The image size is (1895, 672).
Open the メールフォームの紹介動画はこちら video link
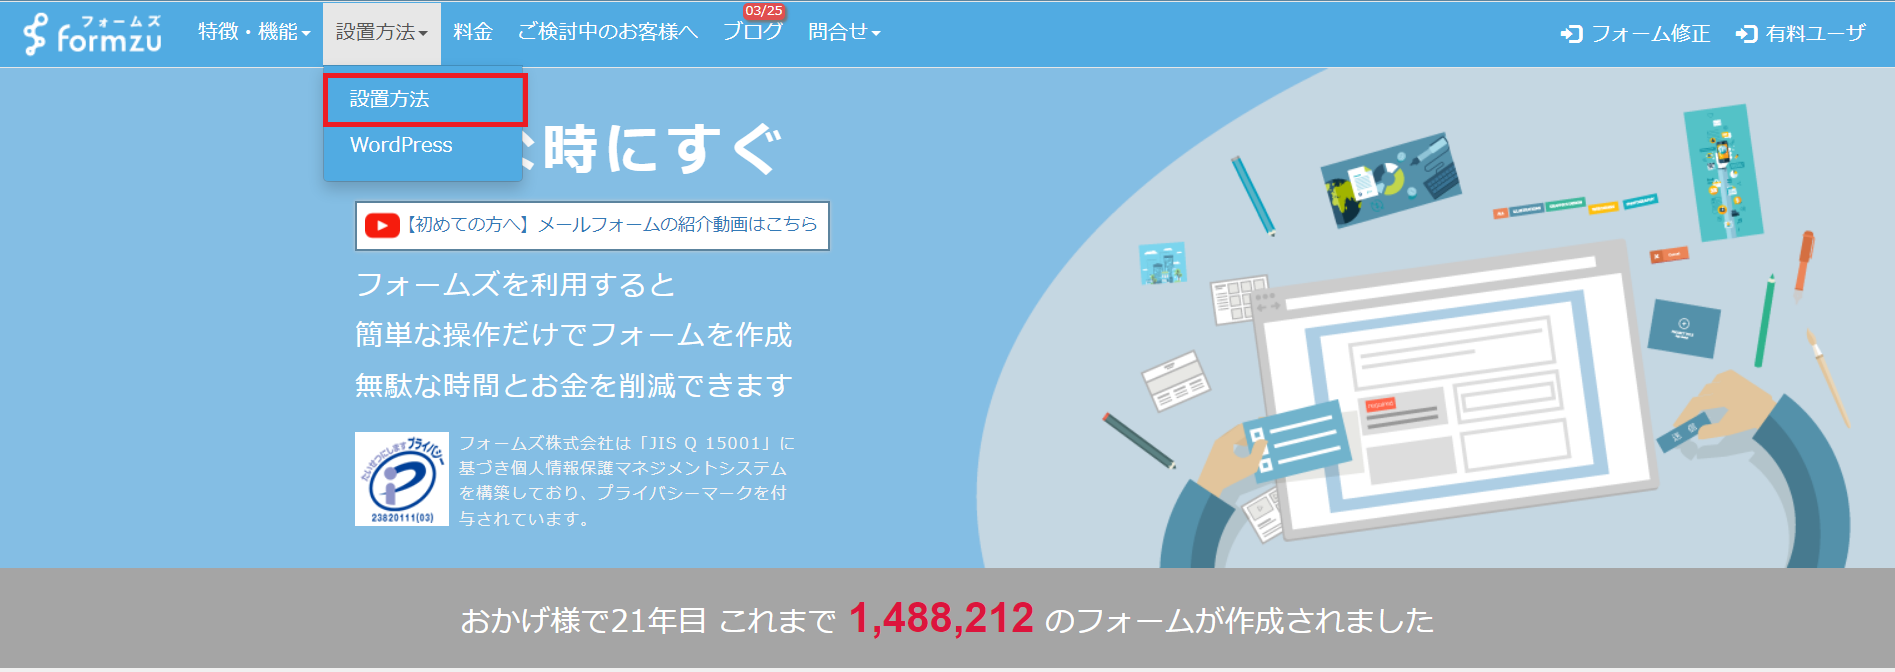[612, 225]
